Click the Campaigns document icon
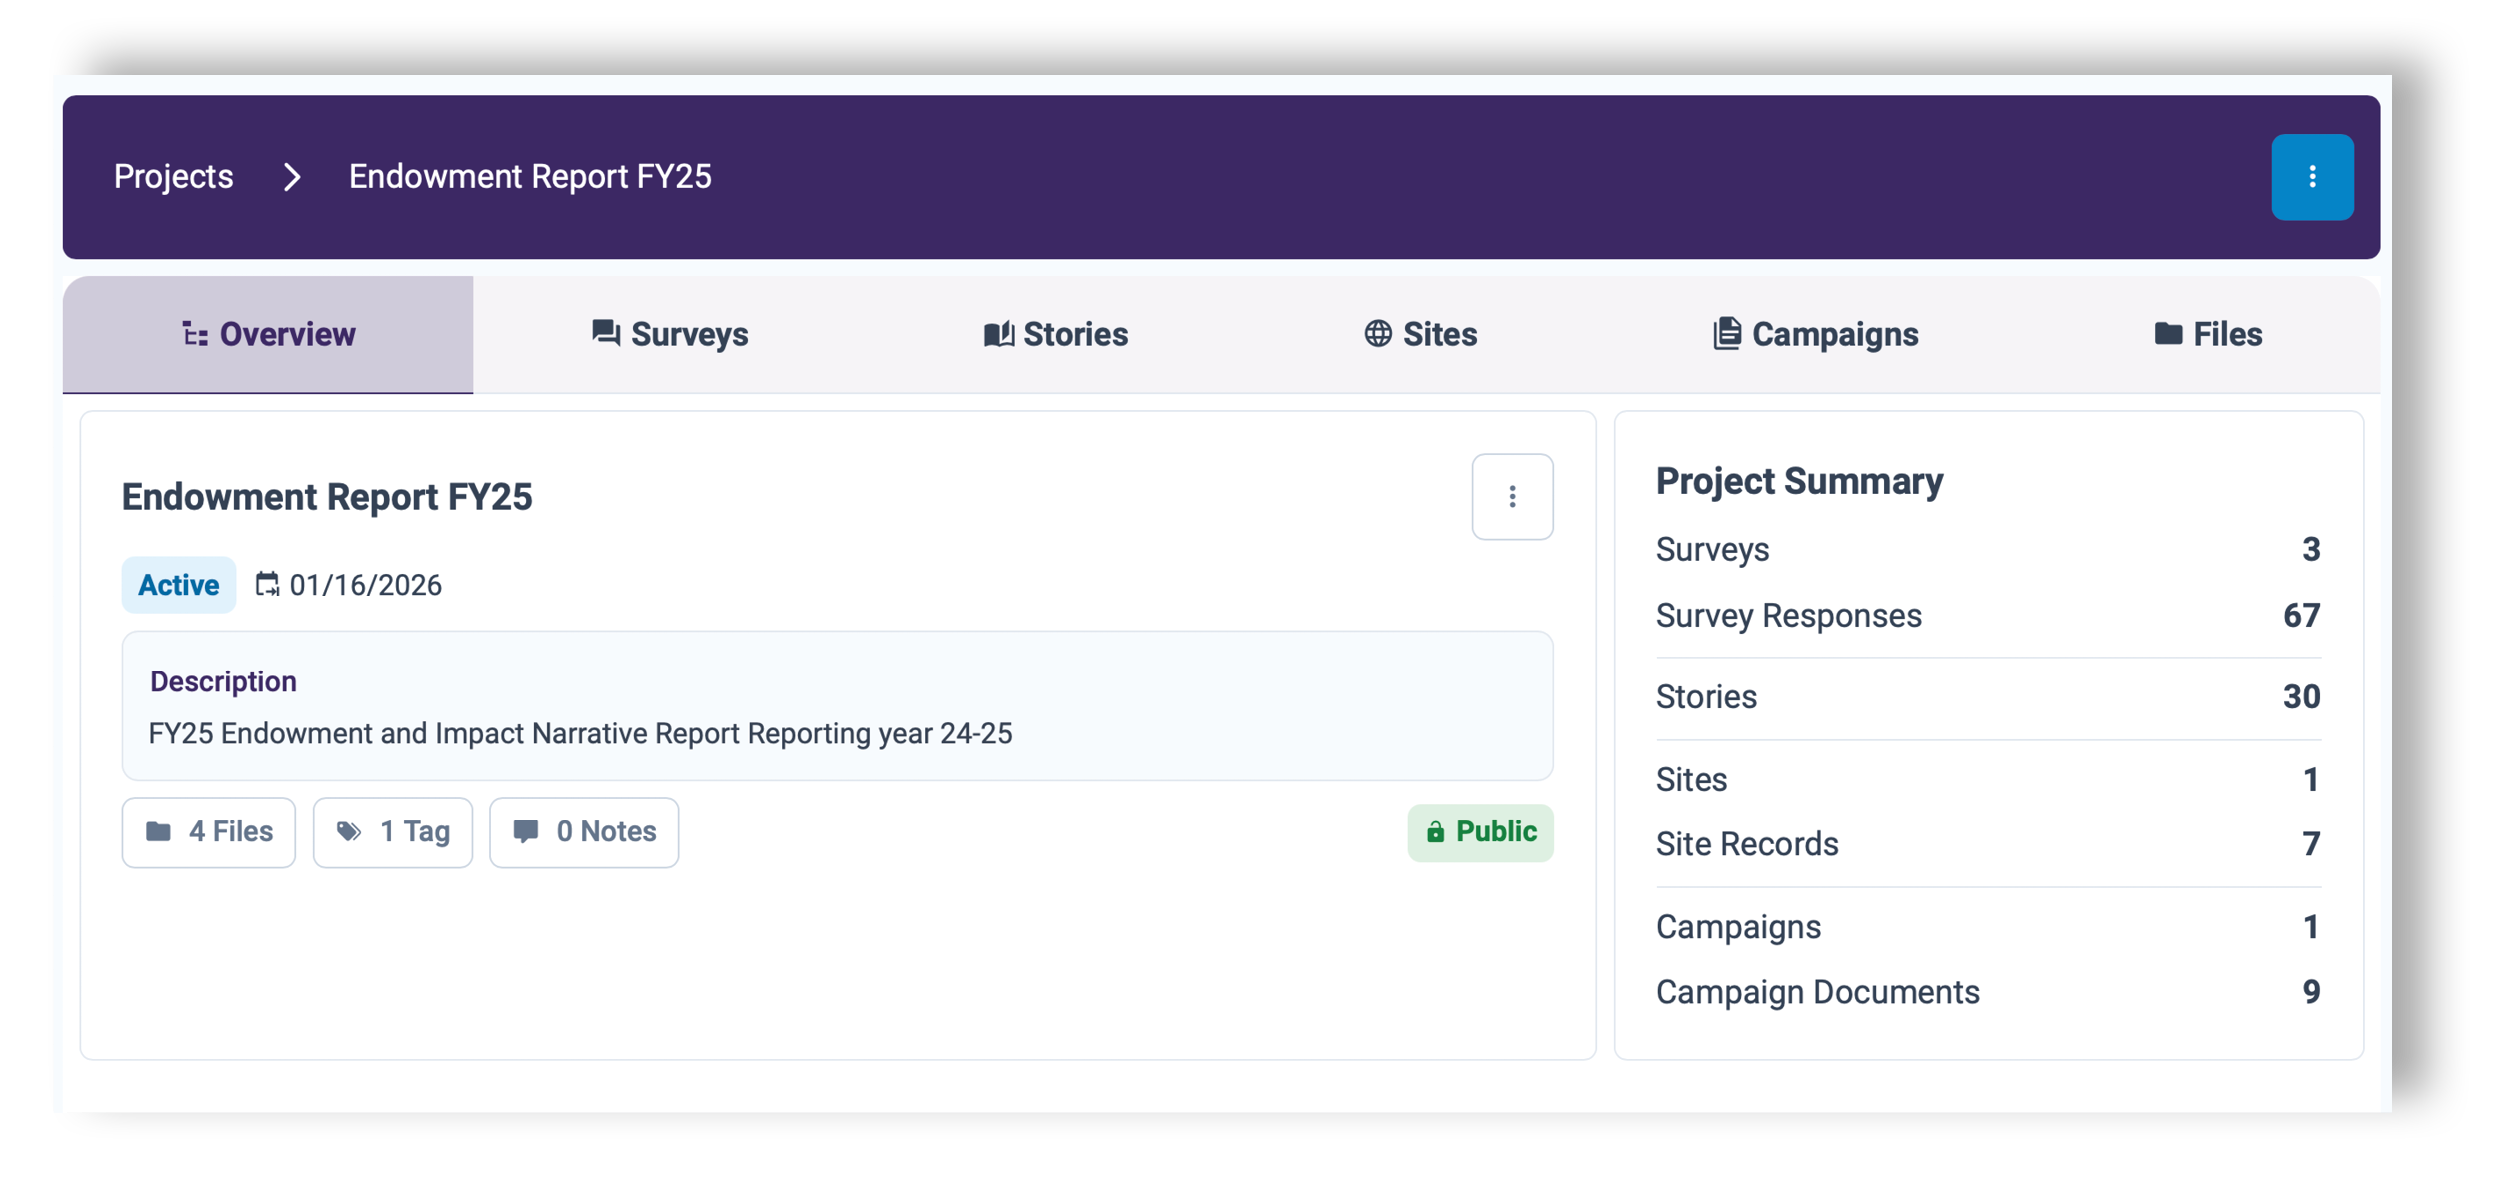This screenshot has height=1181, width=2500. [x=1726, y=333]
